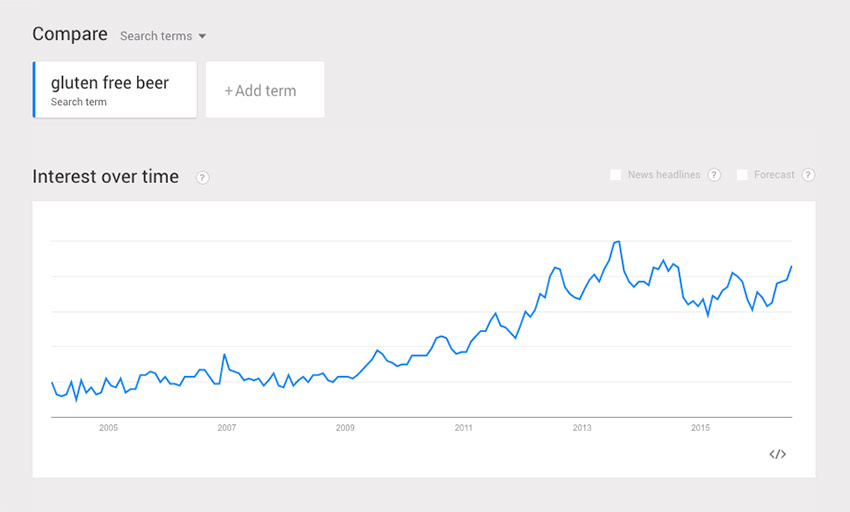Click the 2015 label on the time axis
This screenshot has width=850, height=512.
700,428
